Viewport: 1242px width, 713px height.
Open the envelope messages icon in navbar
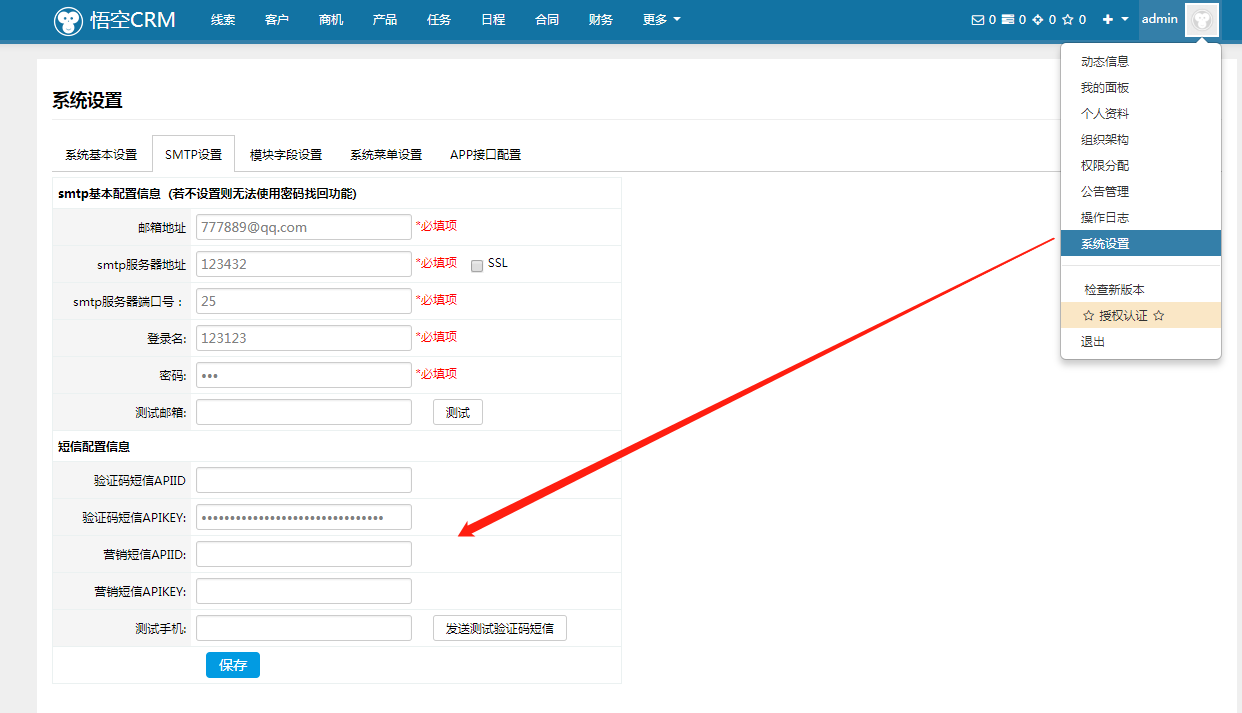click(977, 20)
